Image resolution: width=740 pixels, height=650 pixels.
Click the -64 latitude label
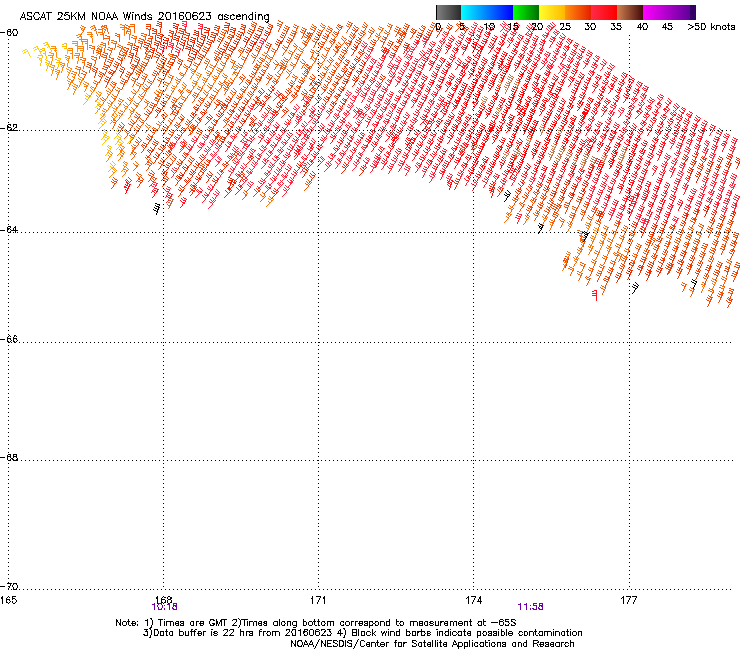(9, 230)
